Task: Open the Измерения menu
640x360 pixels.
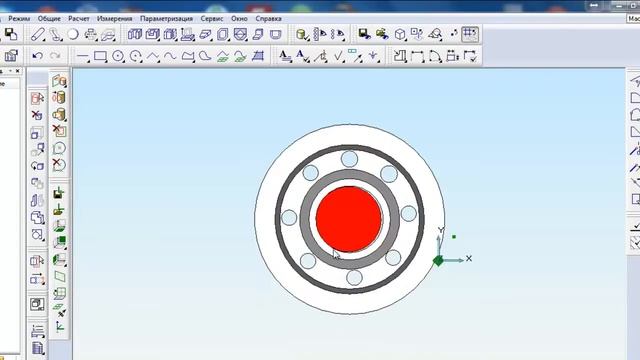Action: pos(114,19)
